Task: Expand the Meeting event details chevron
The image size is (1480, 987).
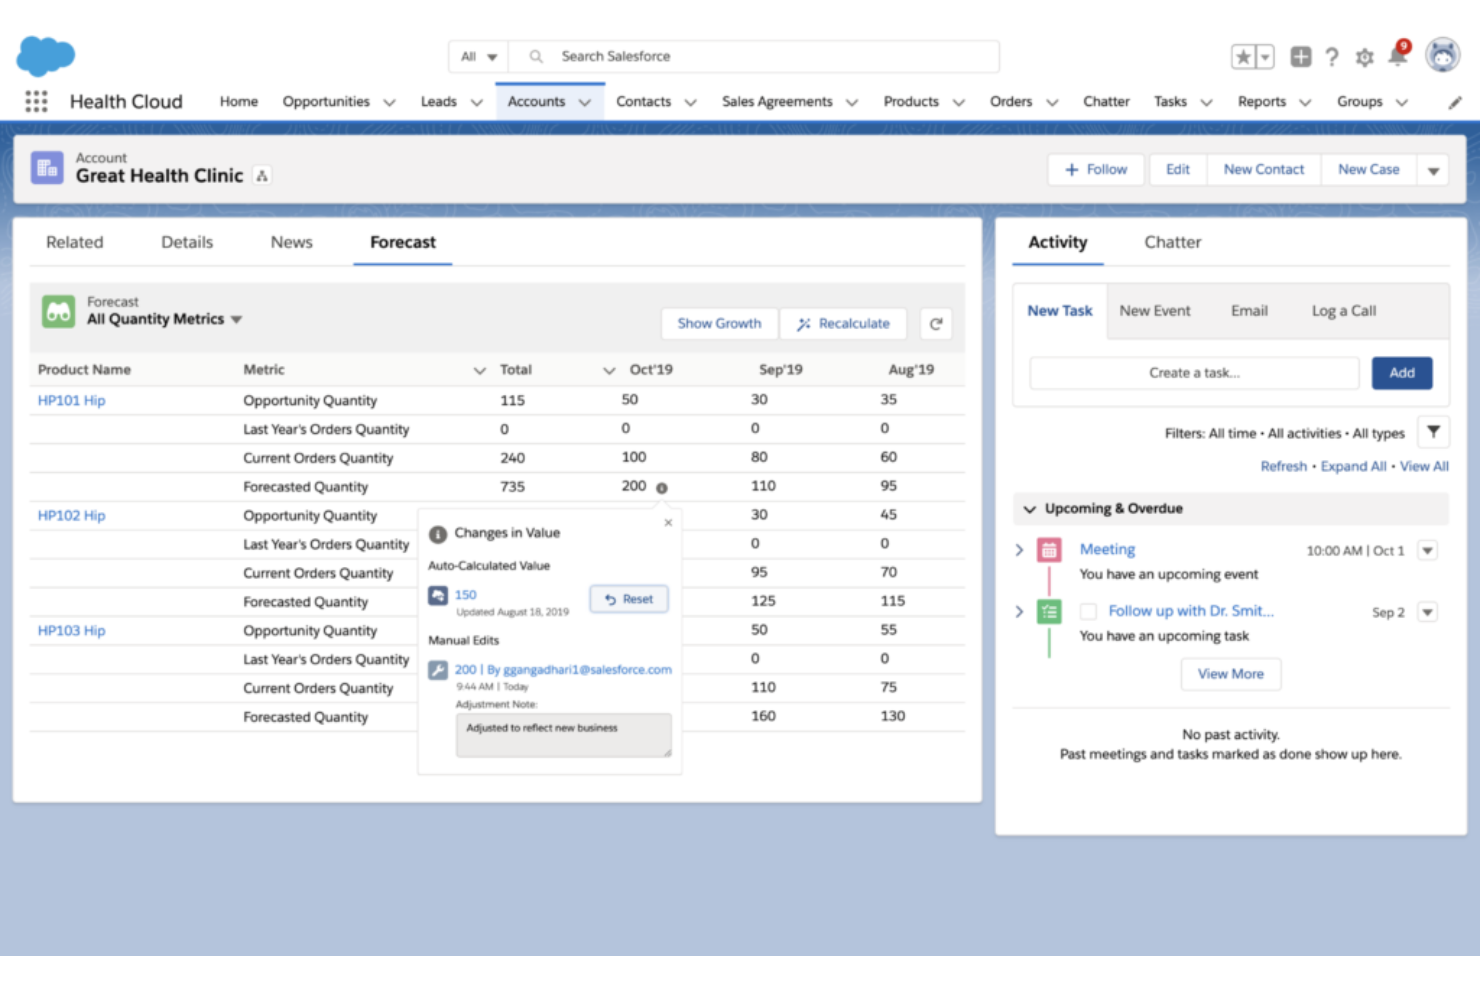Action: point(1019,550)
